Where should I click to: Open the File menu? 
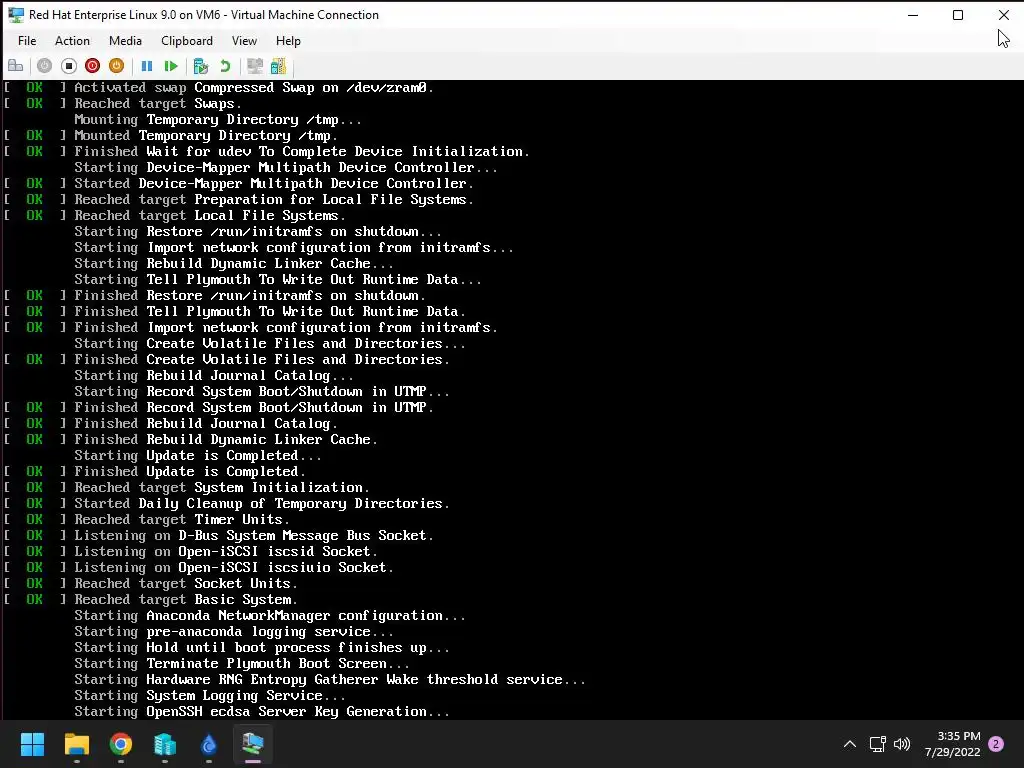pyautogui.click(x=27, y=40)
